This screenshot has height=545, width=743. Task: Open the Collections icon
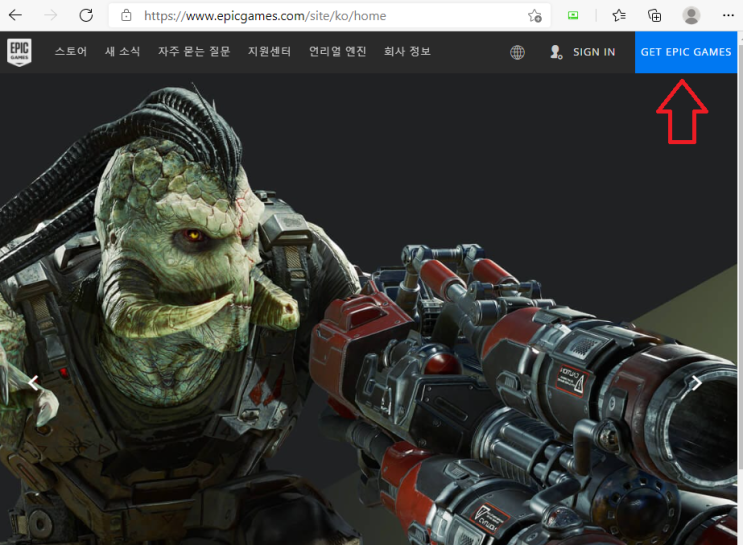654,16
